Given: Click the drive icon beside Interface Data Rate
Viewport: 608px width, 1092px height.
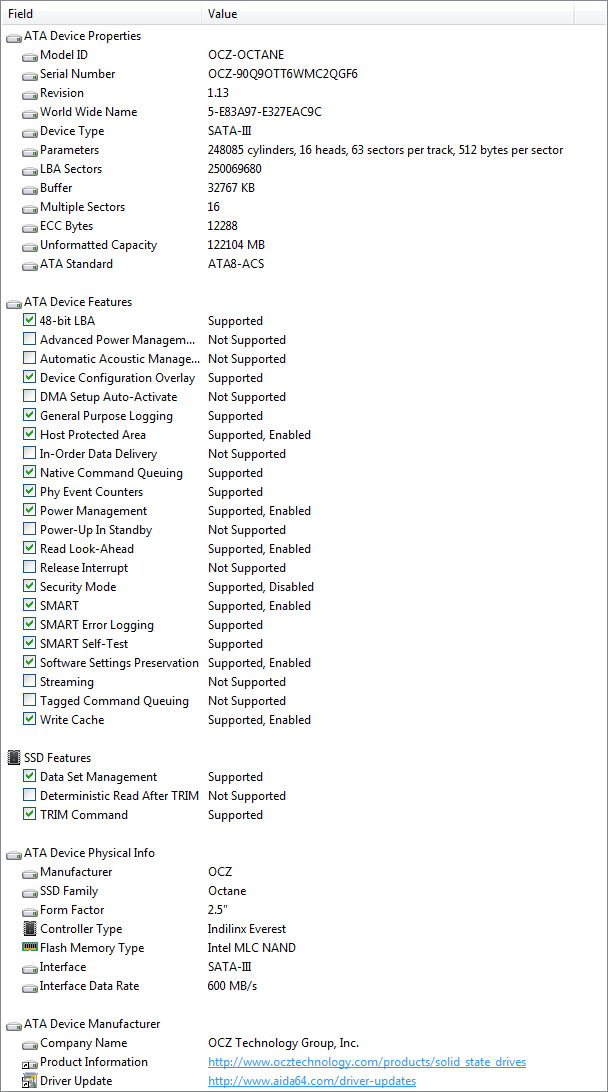Looking at the screenshot, I should pos(29,988).
